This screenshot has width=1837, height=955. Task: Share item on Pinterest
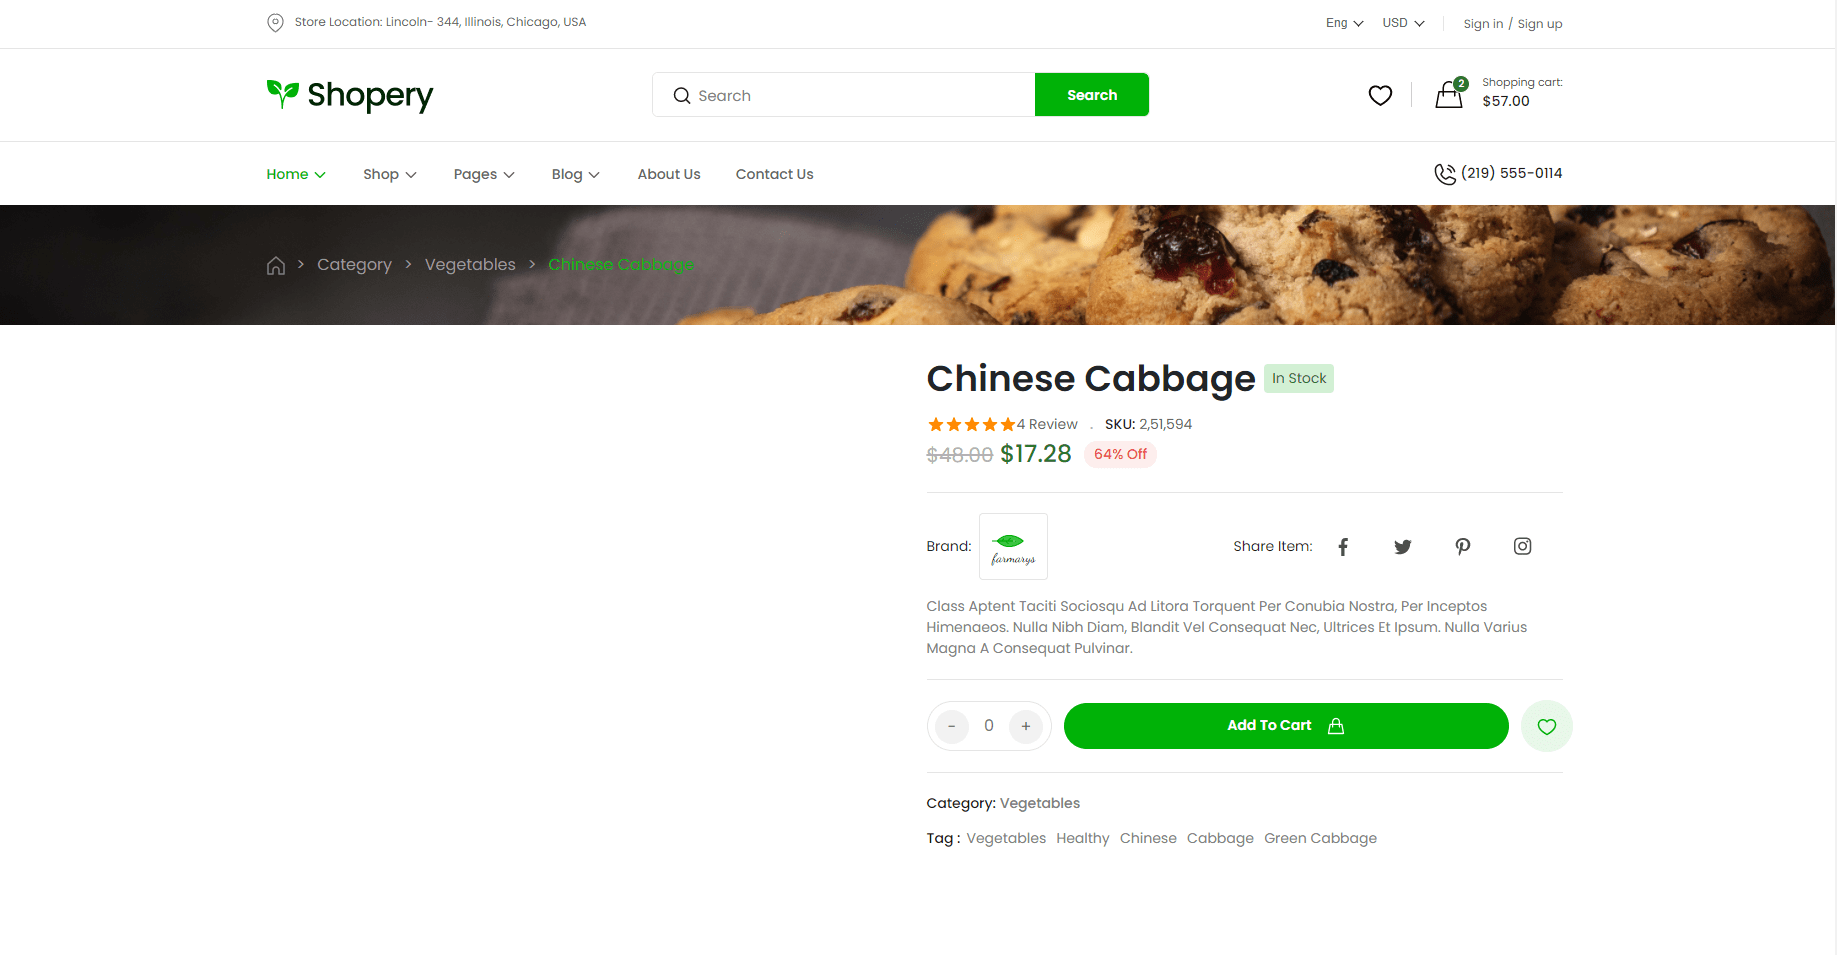(1463, 546)
